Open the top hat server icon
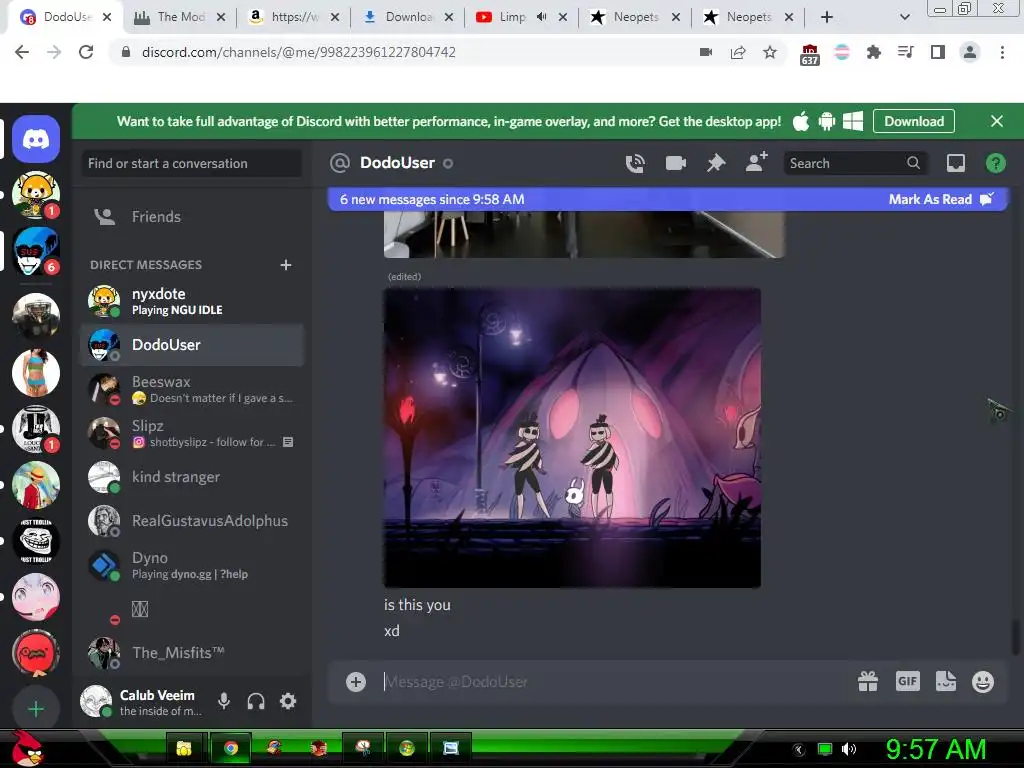Viewport: 1024px width, 768px height. pyautogui.click(x=36, y=428)
